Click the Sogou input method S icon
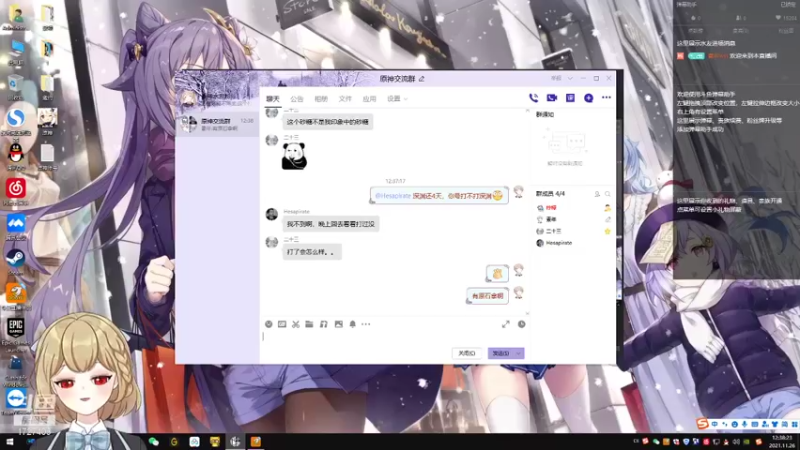 (703, 423)
